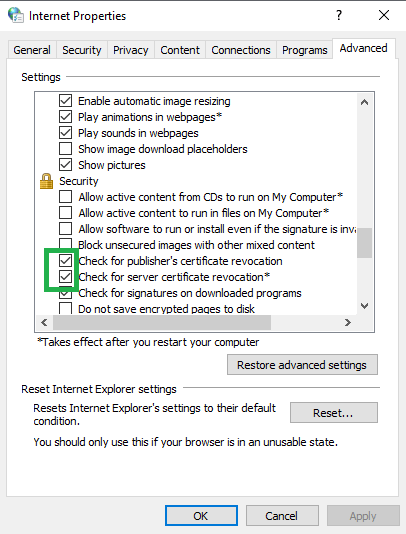Uncheck Check for publisher's certificate revocation
Image resolution: width=406 pixels, height=534 pixels.
coord(65,261)
